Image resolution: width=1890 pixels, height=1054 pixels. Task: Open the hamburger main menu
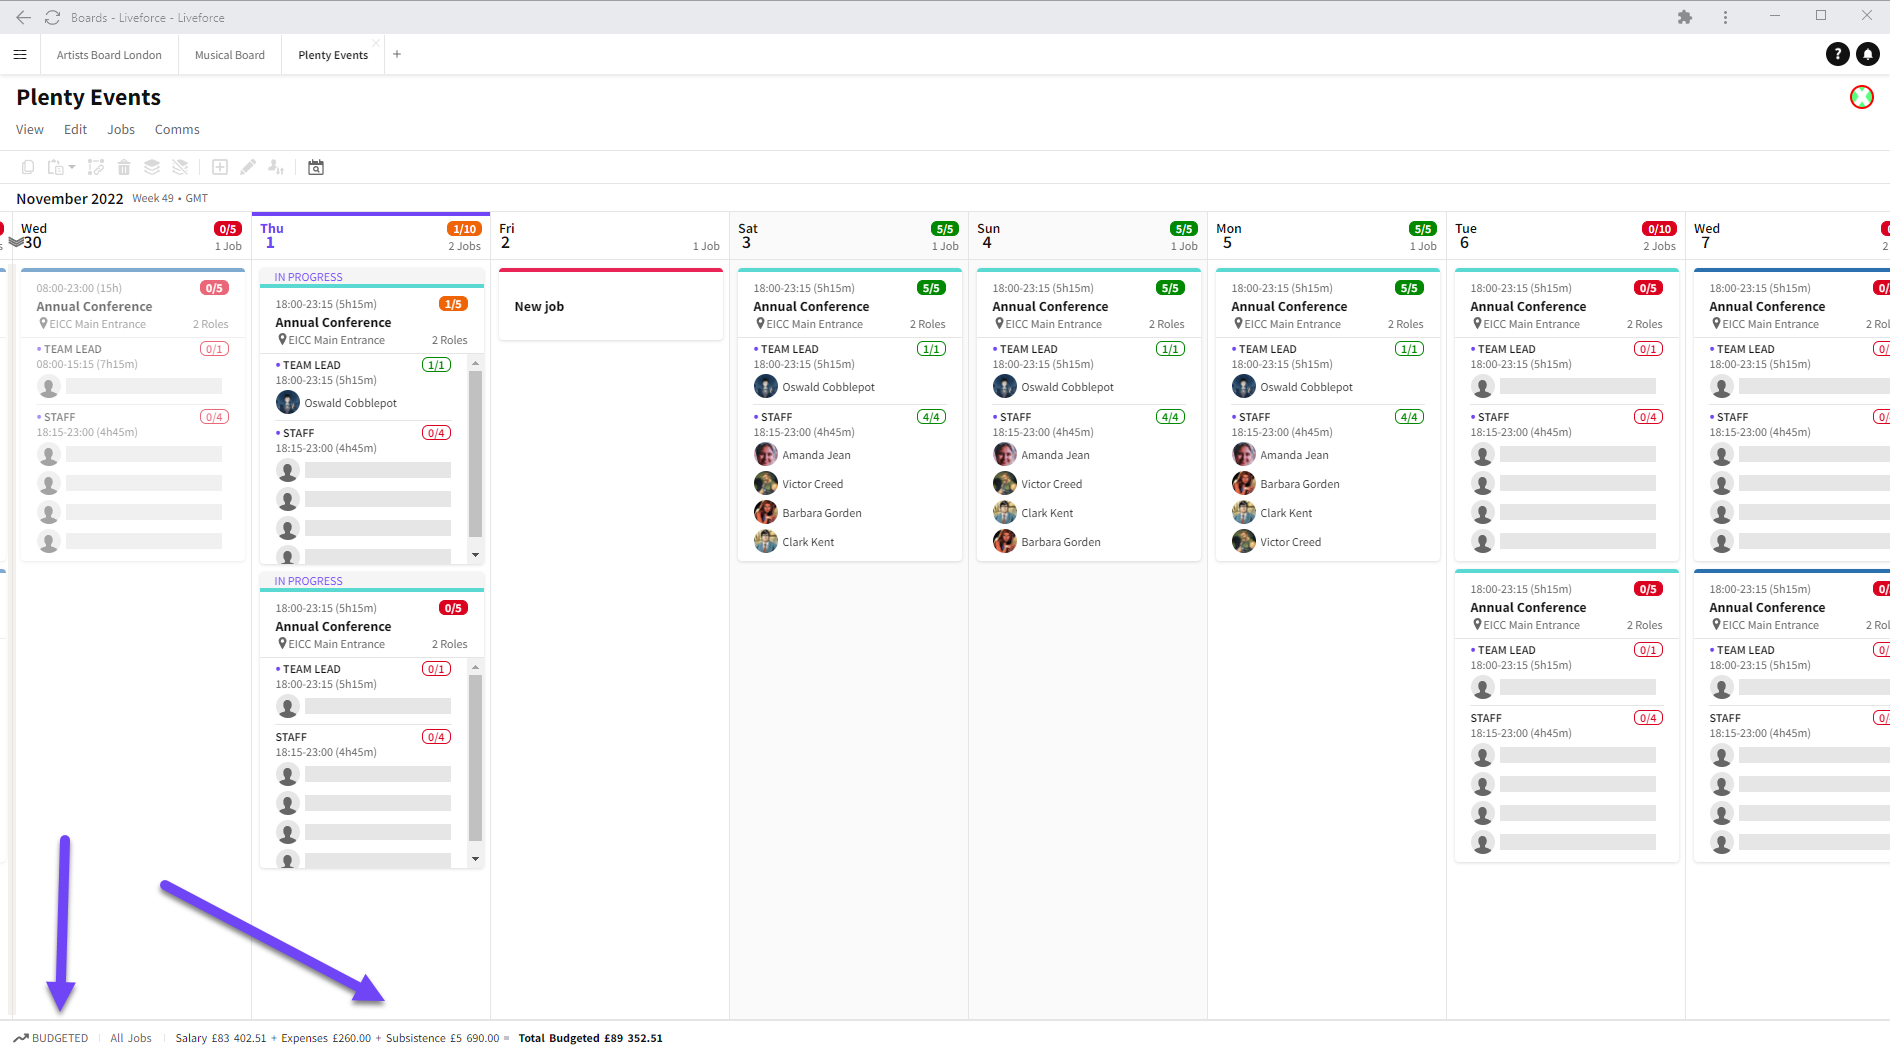point(20,55)
